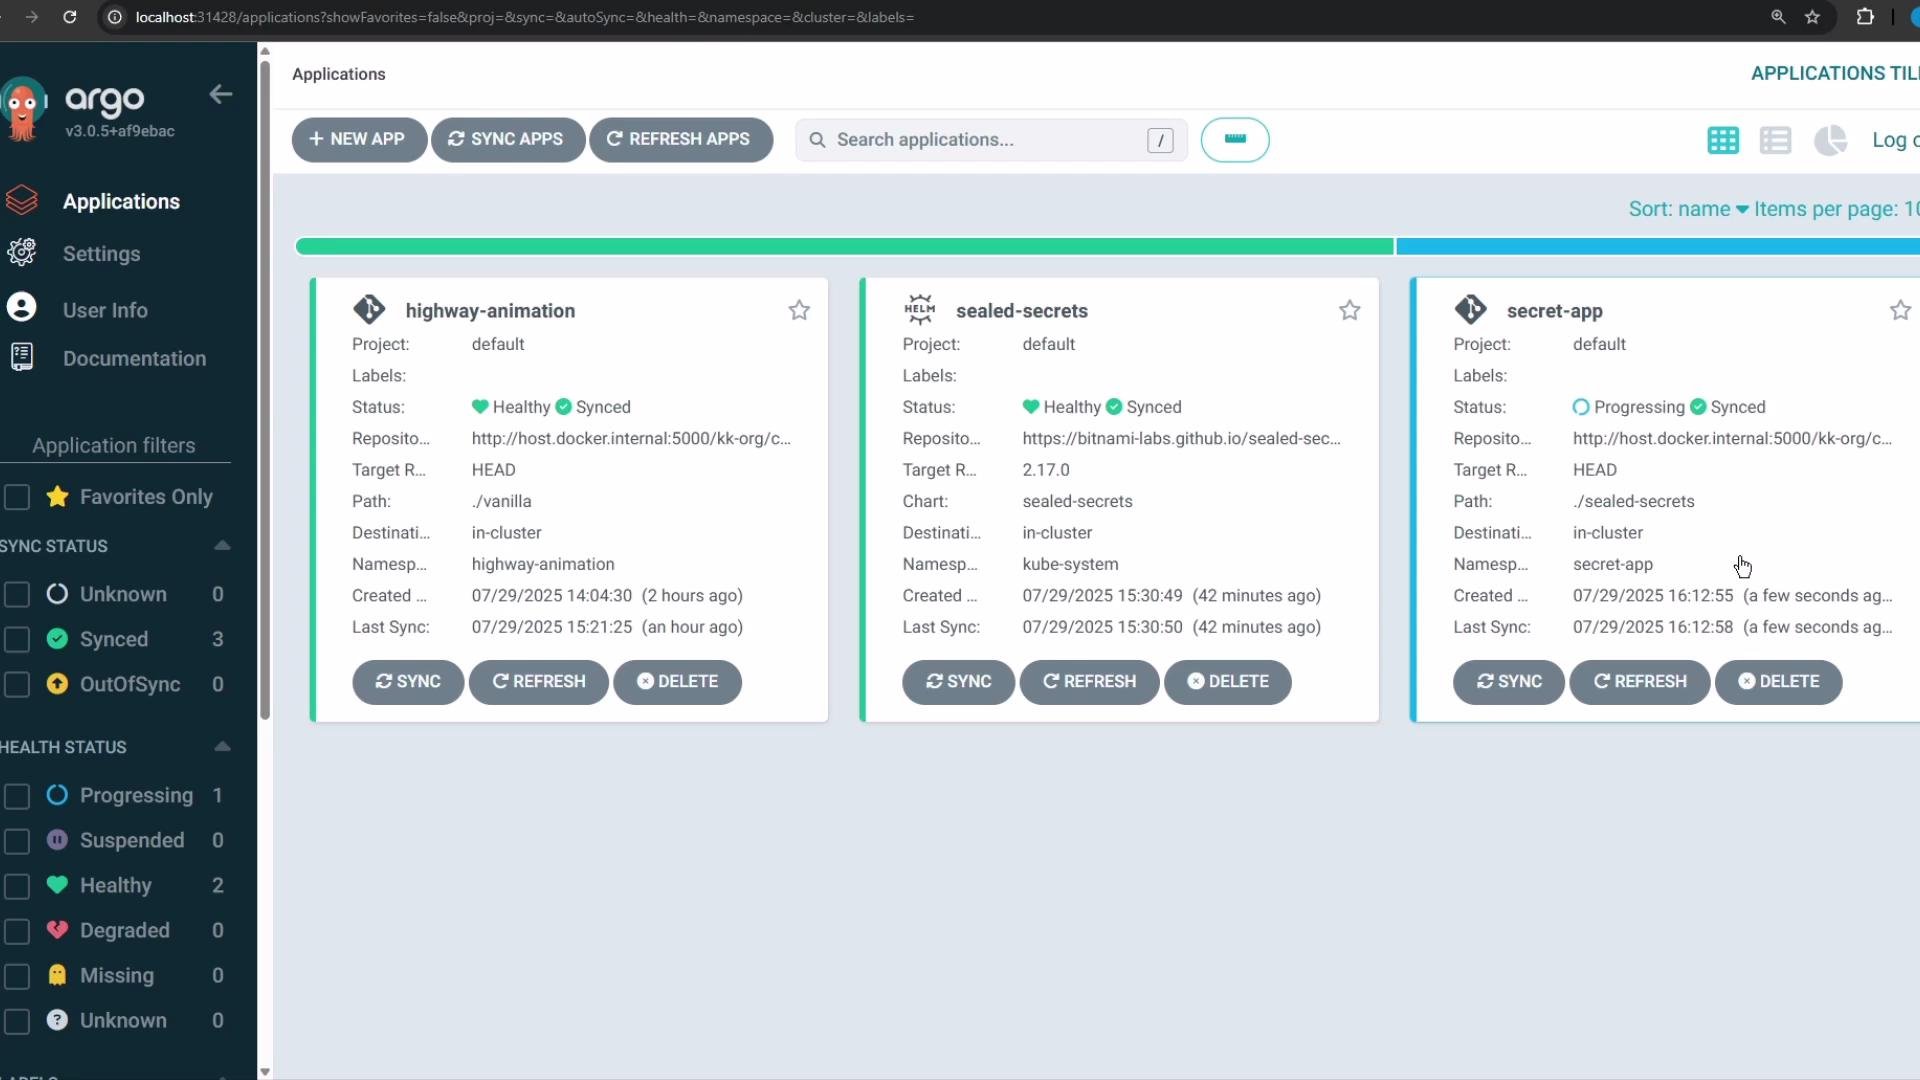Refresh the sealed-secrets app
The width and height of the screenshot is (1920, 1080).
[1090, 682]
